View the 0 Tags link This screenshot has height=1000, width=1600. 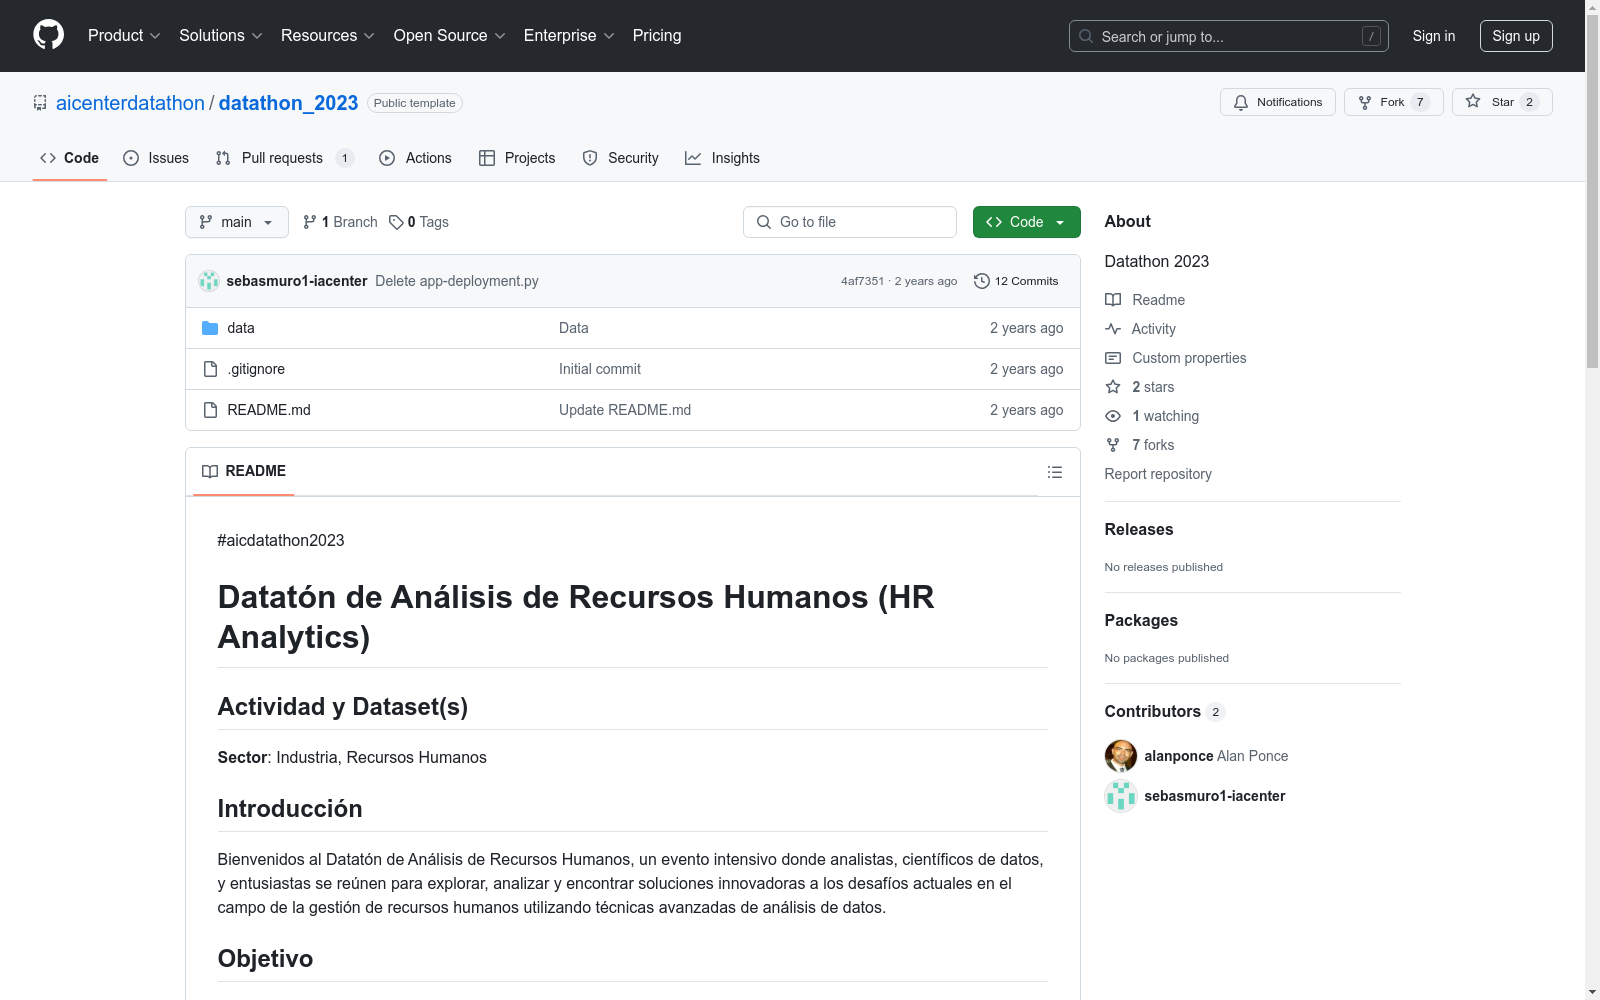419,222
